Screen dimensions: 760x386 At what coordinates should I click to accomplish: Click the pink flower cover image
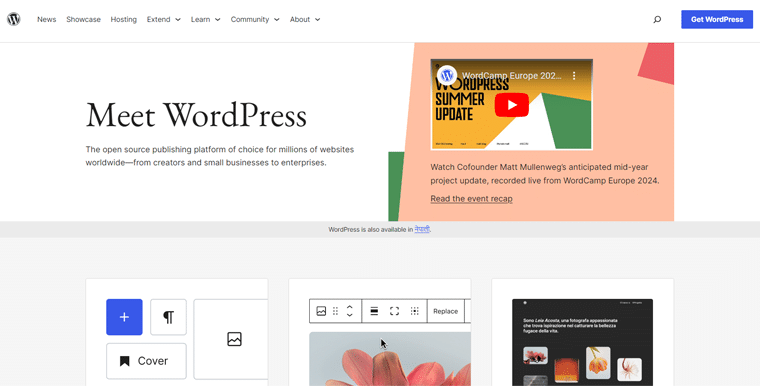click(390, 359)
